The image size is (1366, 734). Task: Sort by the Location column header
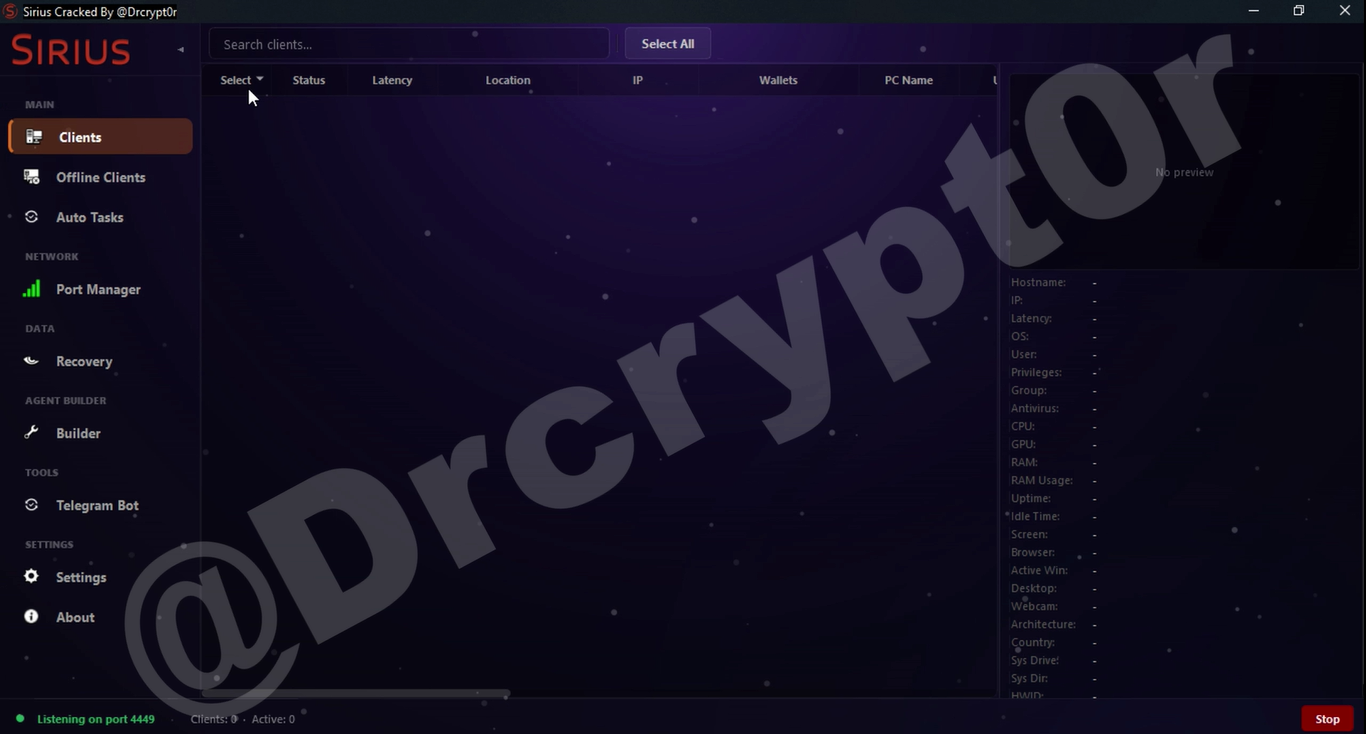click(x=508, y=80)
